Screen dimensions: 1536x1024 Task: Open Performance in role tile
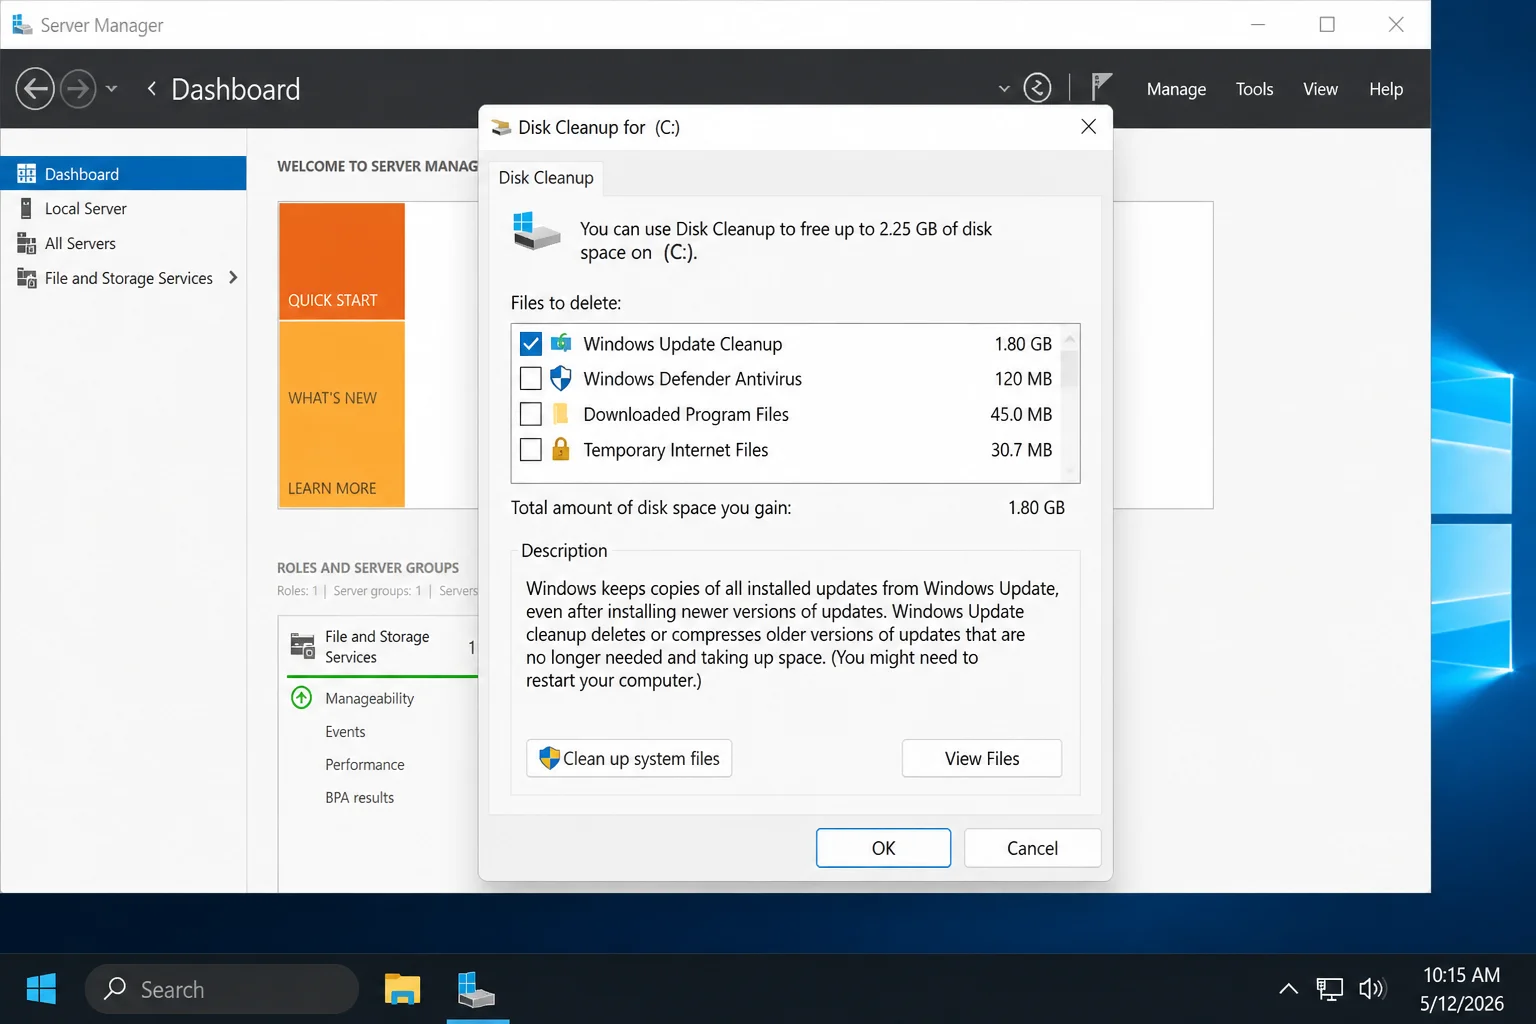[365, 765]
